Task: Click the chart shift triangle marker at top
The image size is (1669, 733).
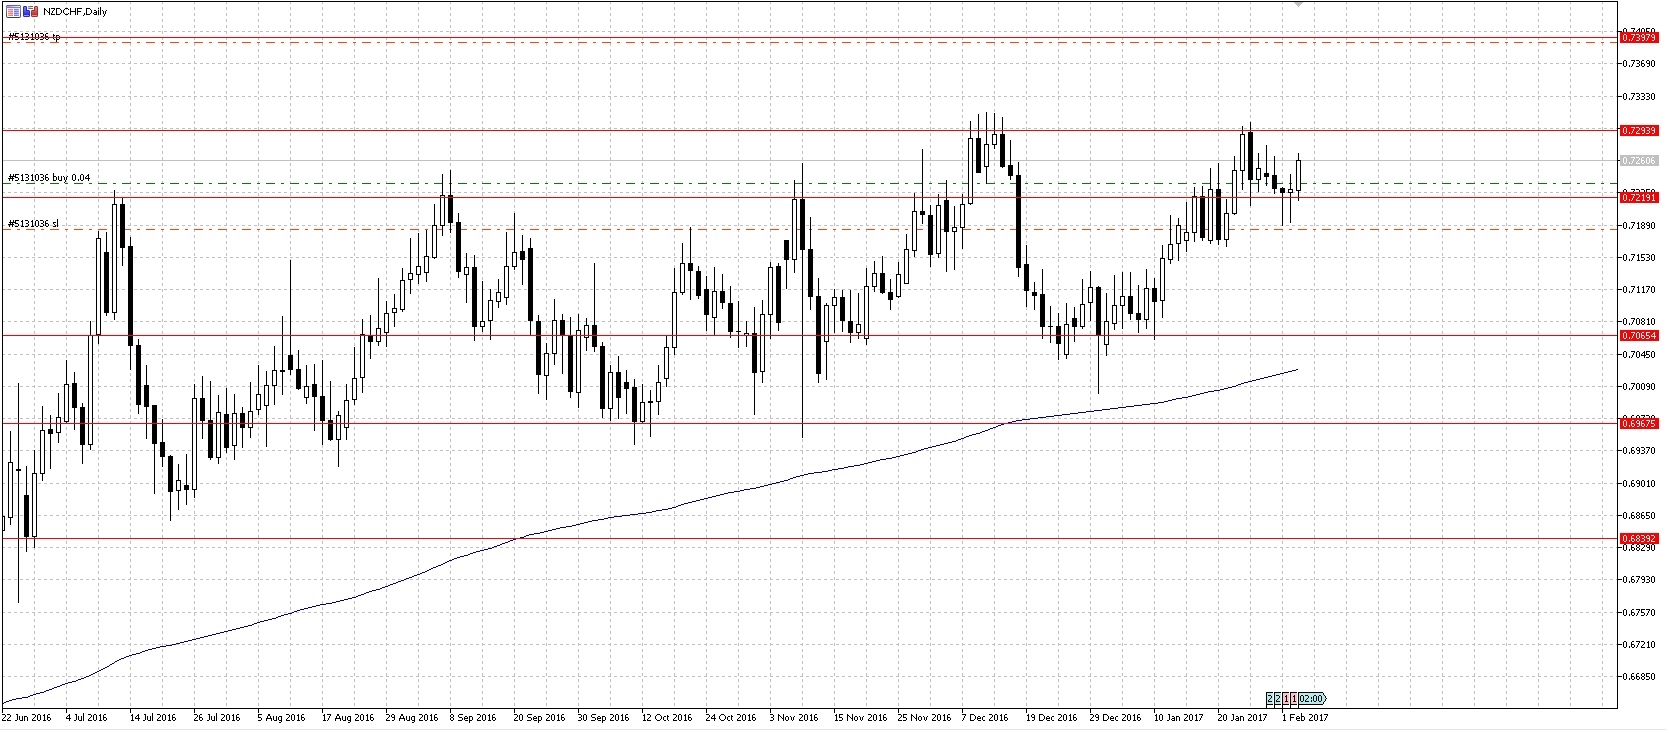Action: 1298,4
